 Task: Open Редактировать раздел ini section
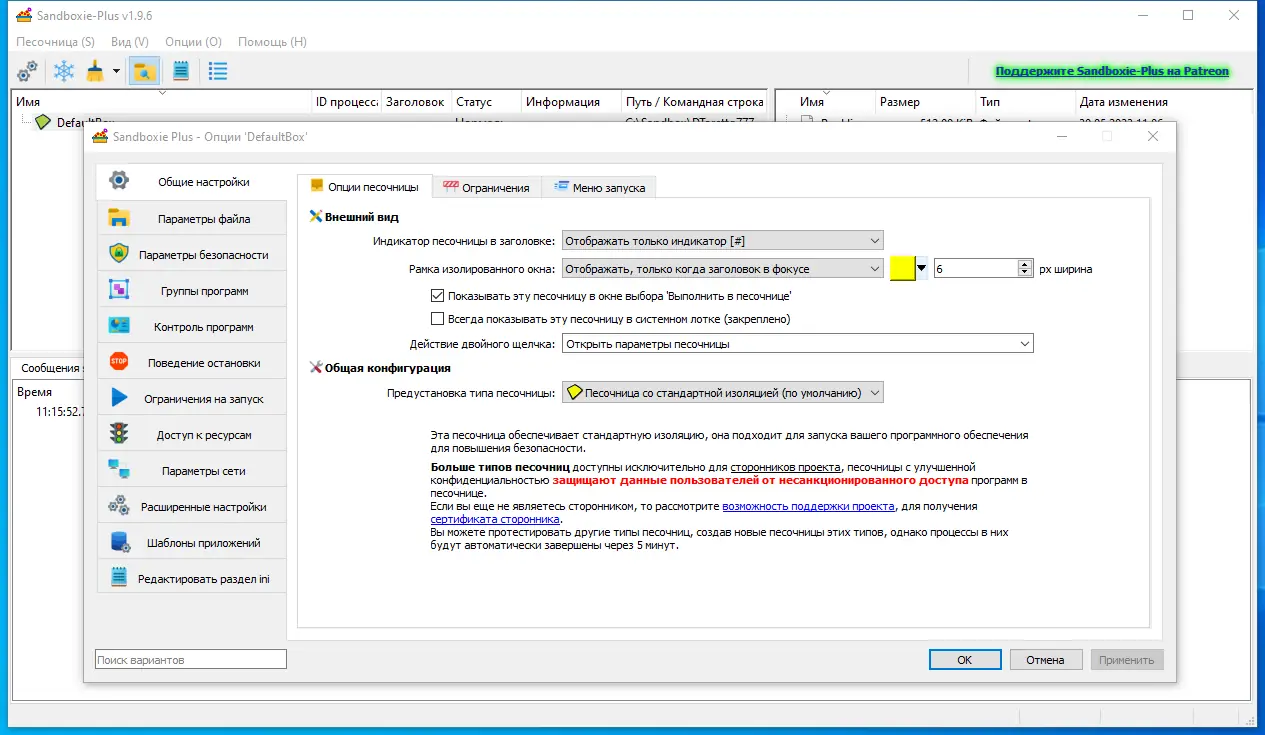tap(191, 578)
